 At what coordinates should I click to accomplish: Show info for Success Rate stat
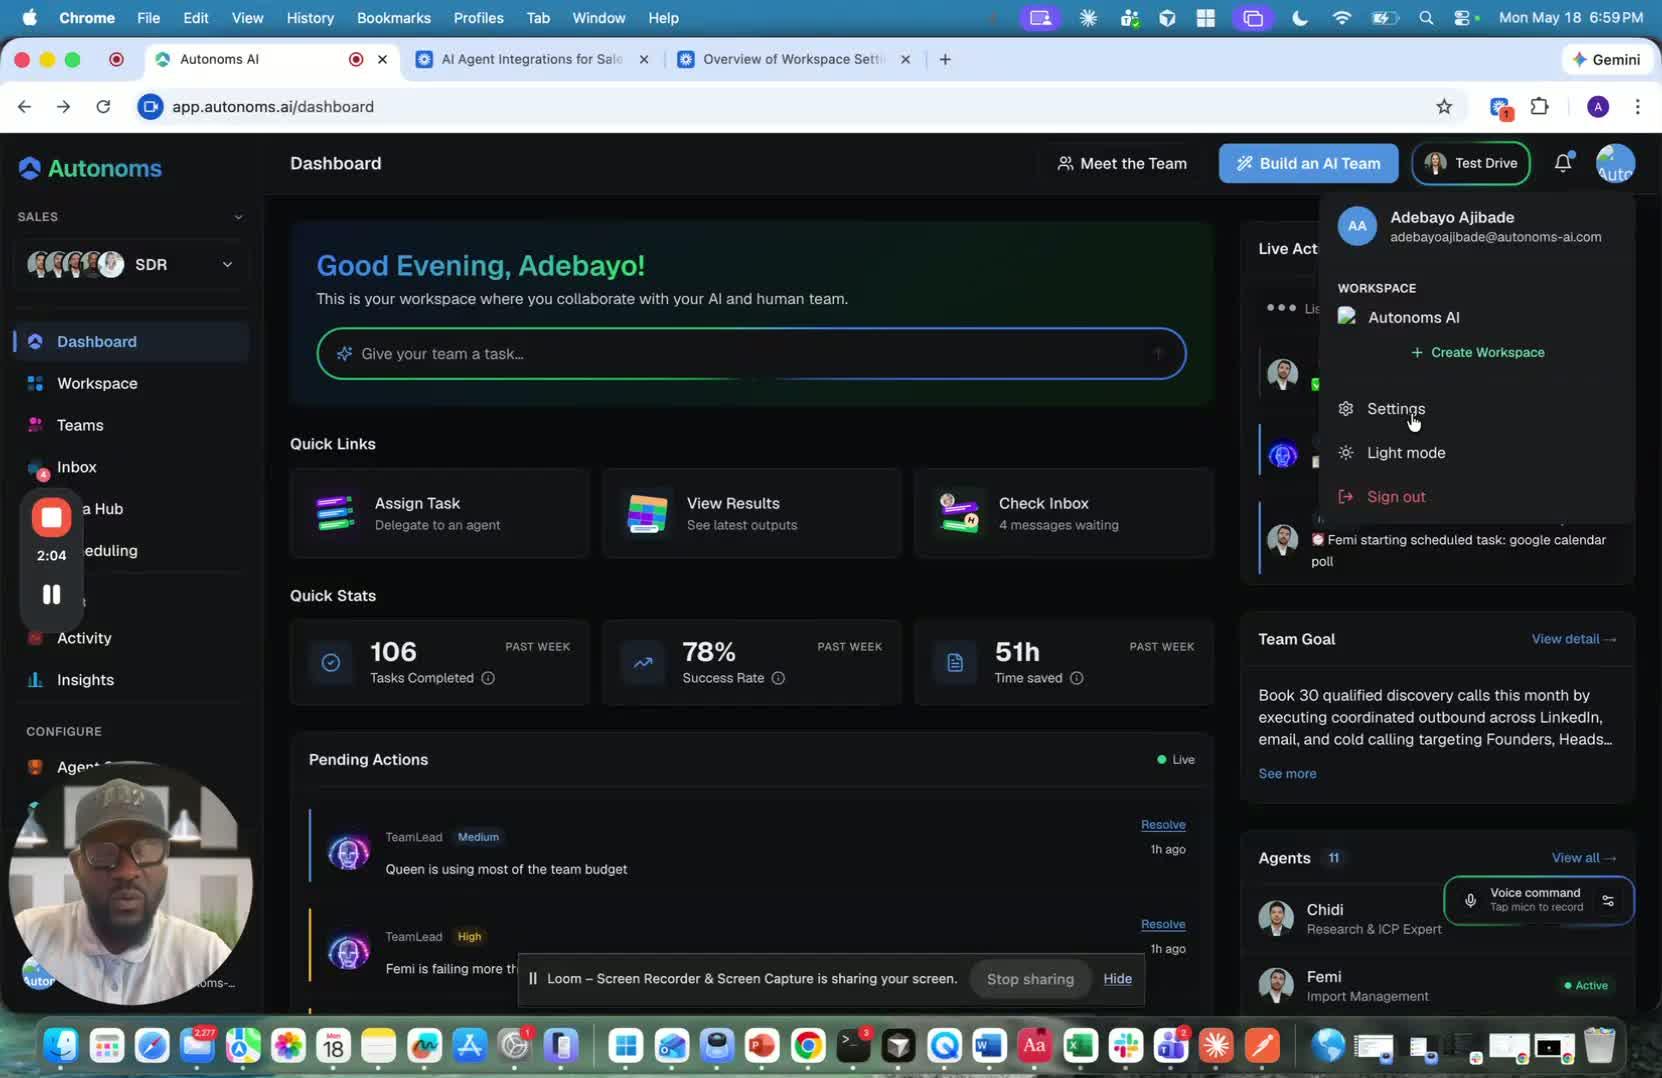(778, 678)
